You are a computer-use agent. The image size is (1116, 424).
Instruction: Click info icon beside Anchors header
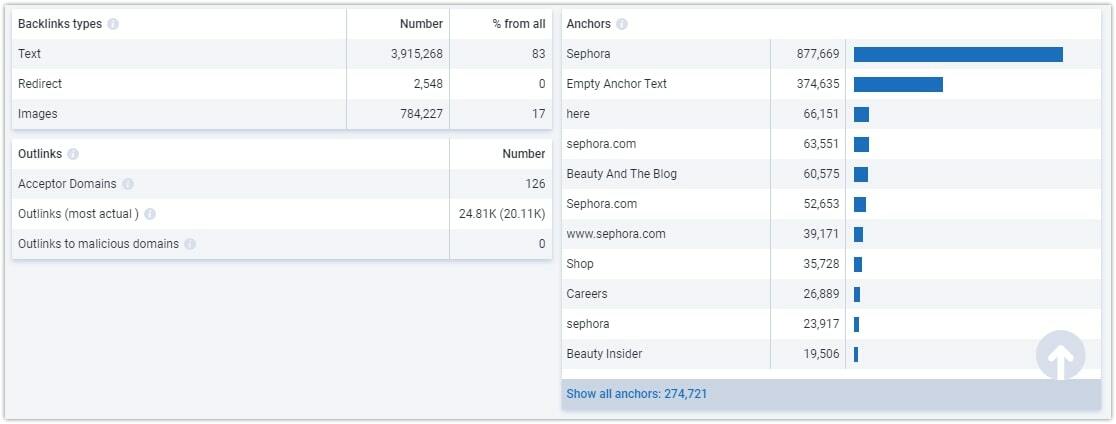tap(622, 24)
